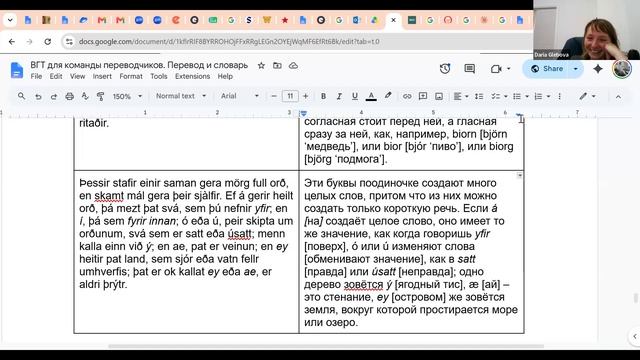
Task: Open the View menu
Action: (77, 76)
